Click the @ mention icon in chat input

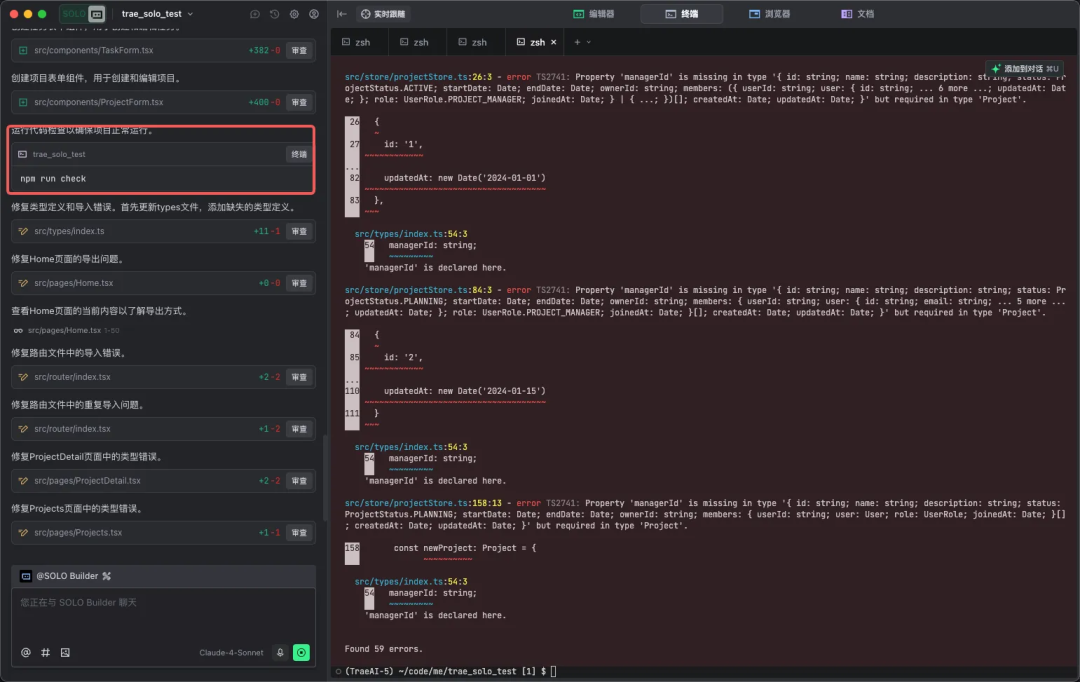(26, 652)
